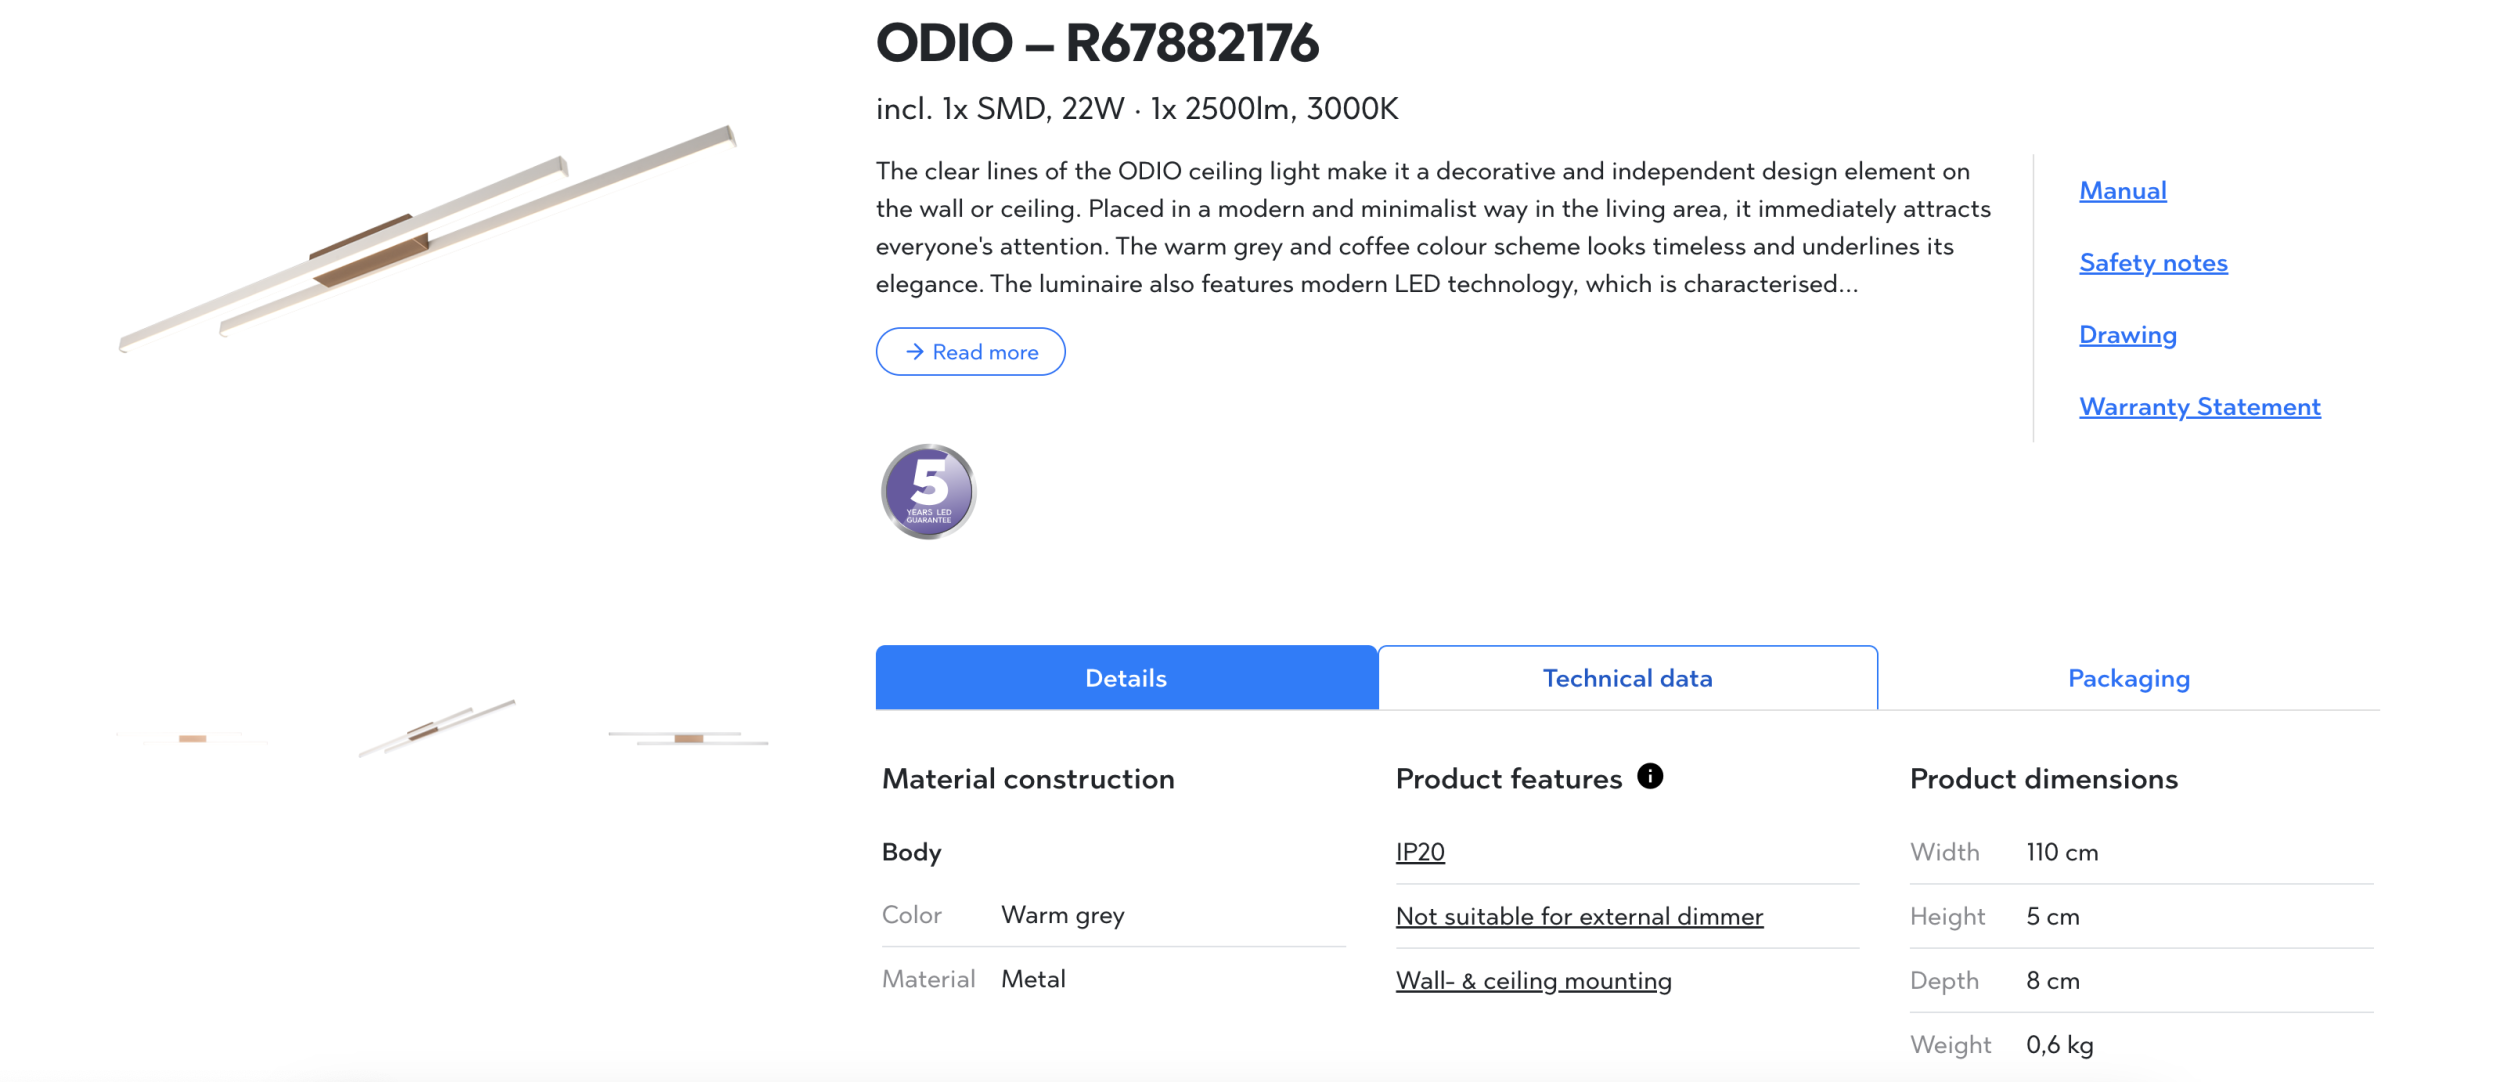2500x1082 pixels.
Task: Click the Product dimensions heading
Action: coord(2043,779)
